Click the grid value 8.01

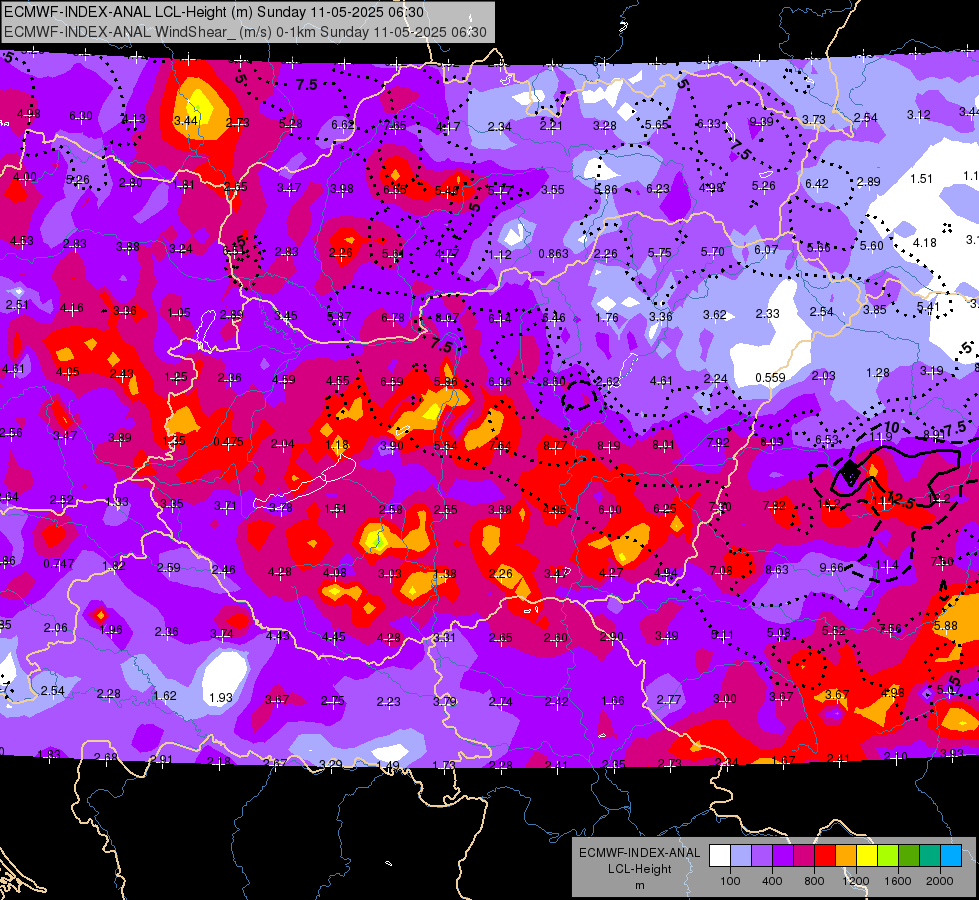point(663,444)
